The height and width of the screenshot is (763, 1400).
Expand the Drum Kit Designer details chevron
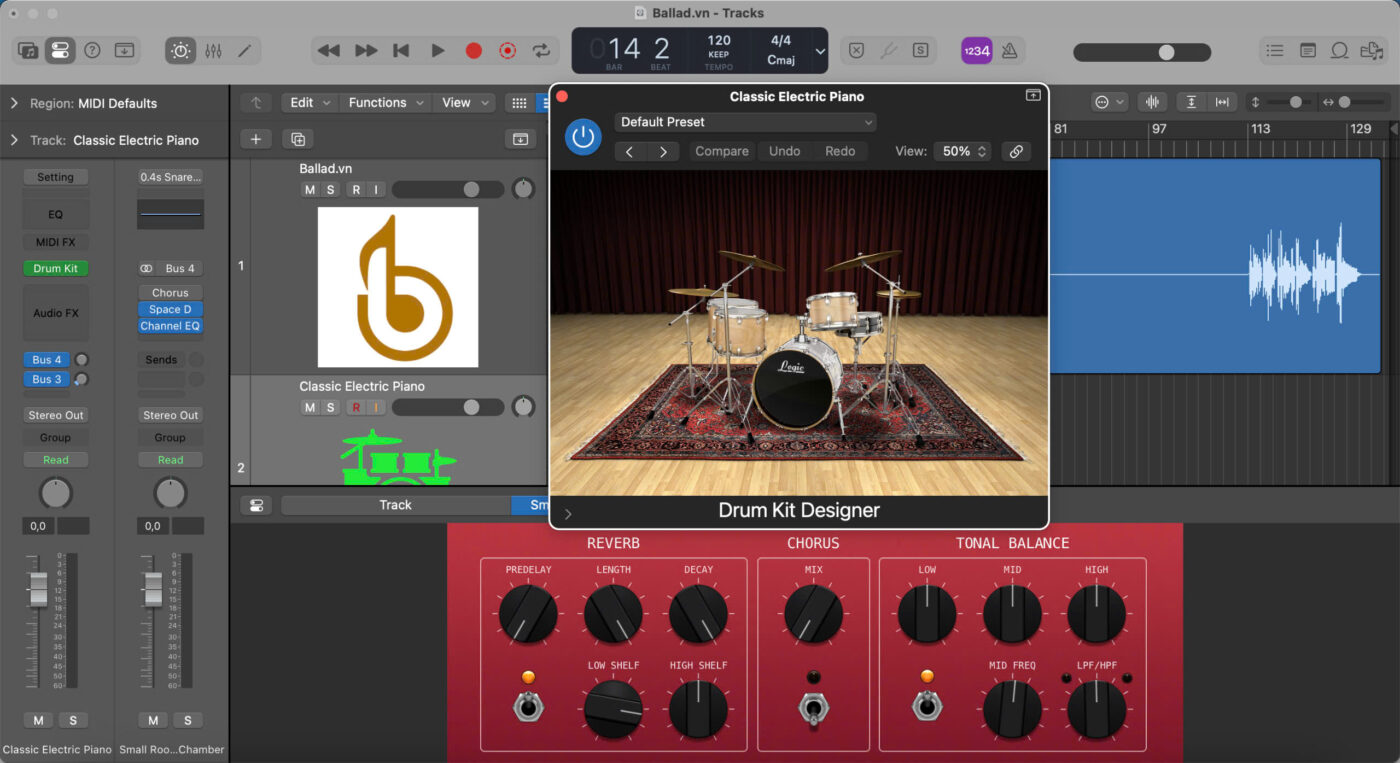(x=568, y=514)
